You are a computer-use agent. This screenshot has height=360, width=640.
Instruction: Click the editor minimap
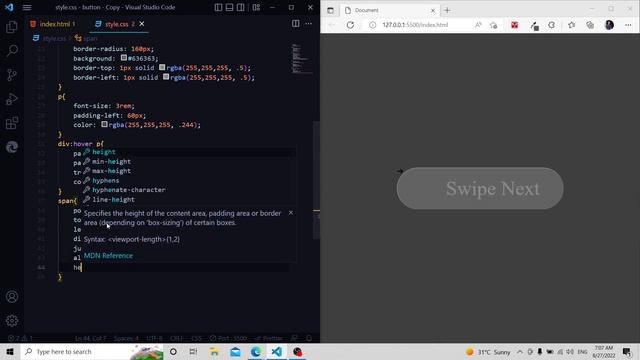pyautogui.click(x=301, y=59)
